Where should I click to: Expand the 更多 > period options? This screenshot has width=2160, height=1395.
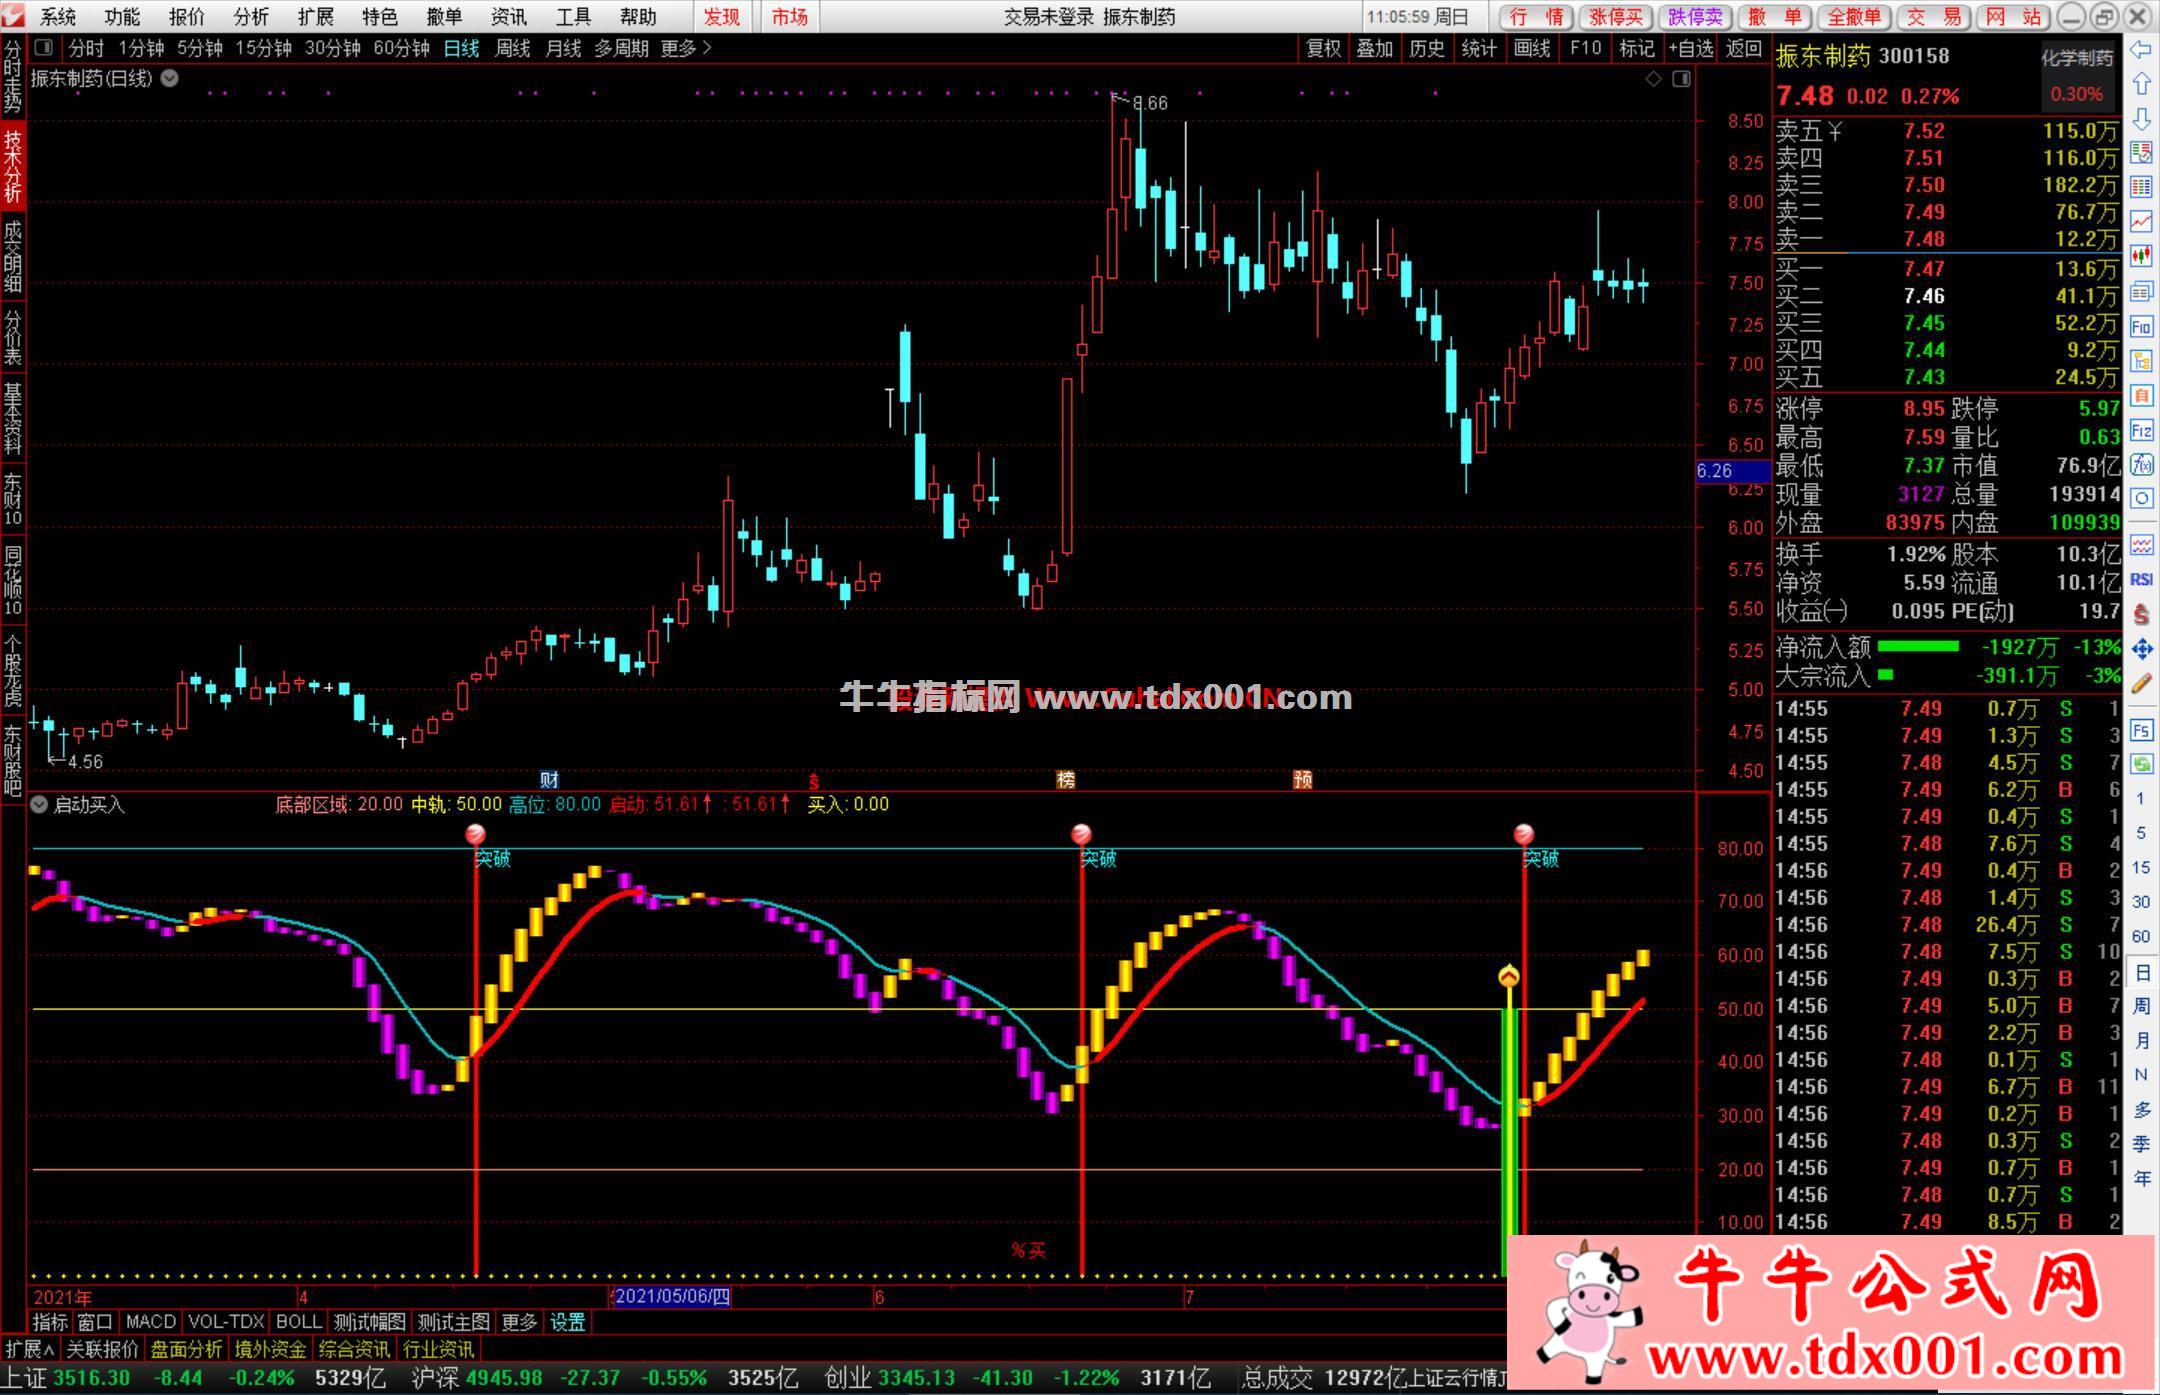(686, 48)
